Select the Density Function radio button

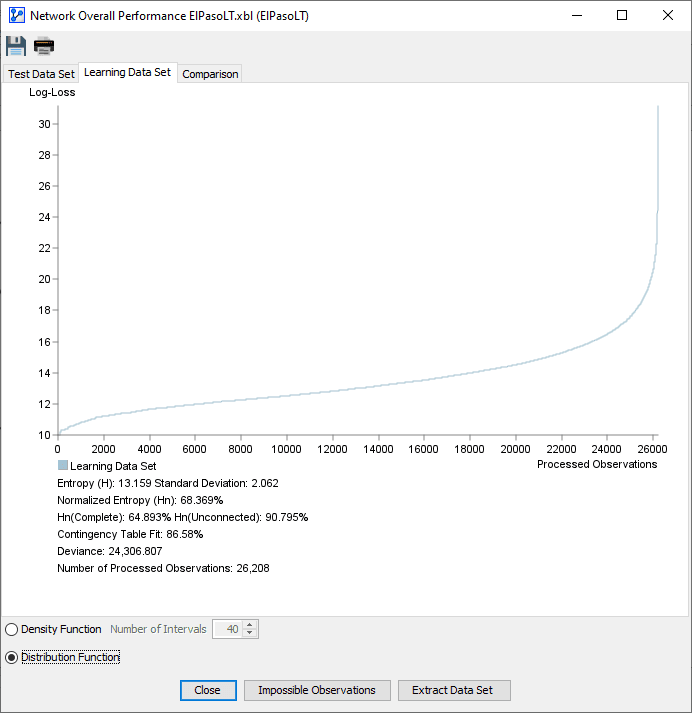[11, 629]
